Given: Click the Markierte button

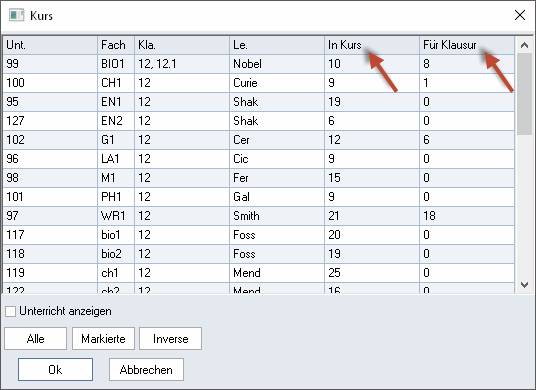Looking at the screenshot, I should pos(103,339).
